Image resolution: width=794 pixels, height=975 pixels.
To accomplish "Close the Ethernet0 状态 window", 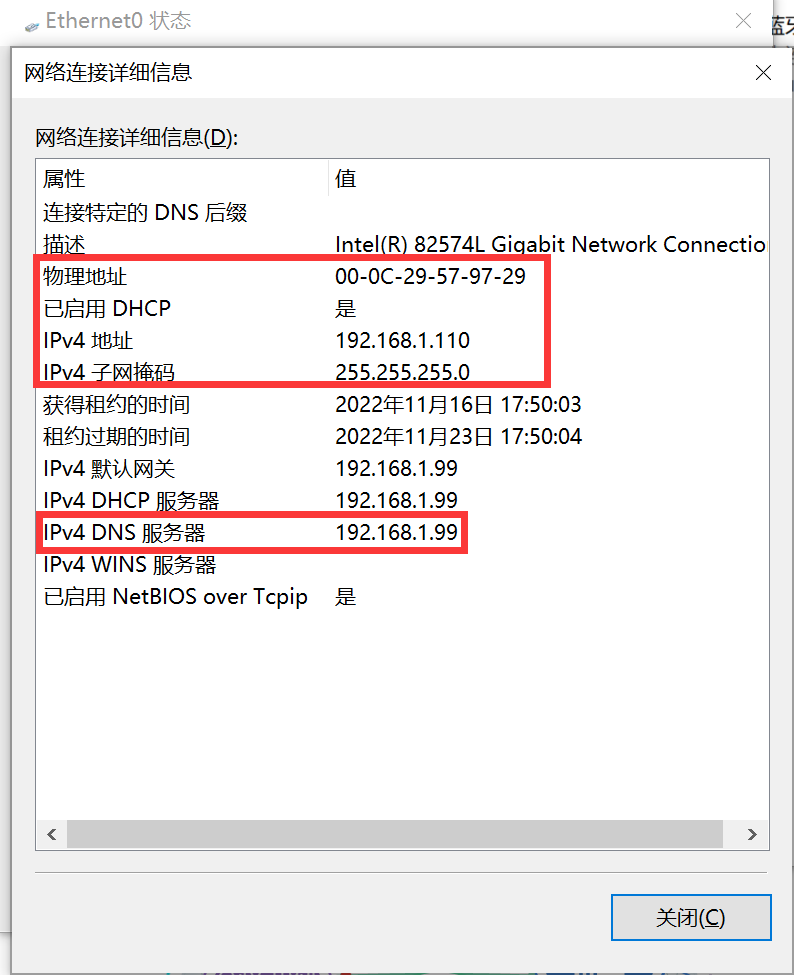I will (743, 20).
